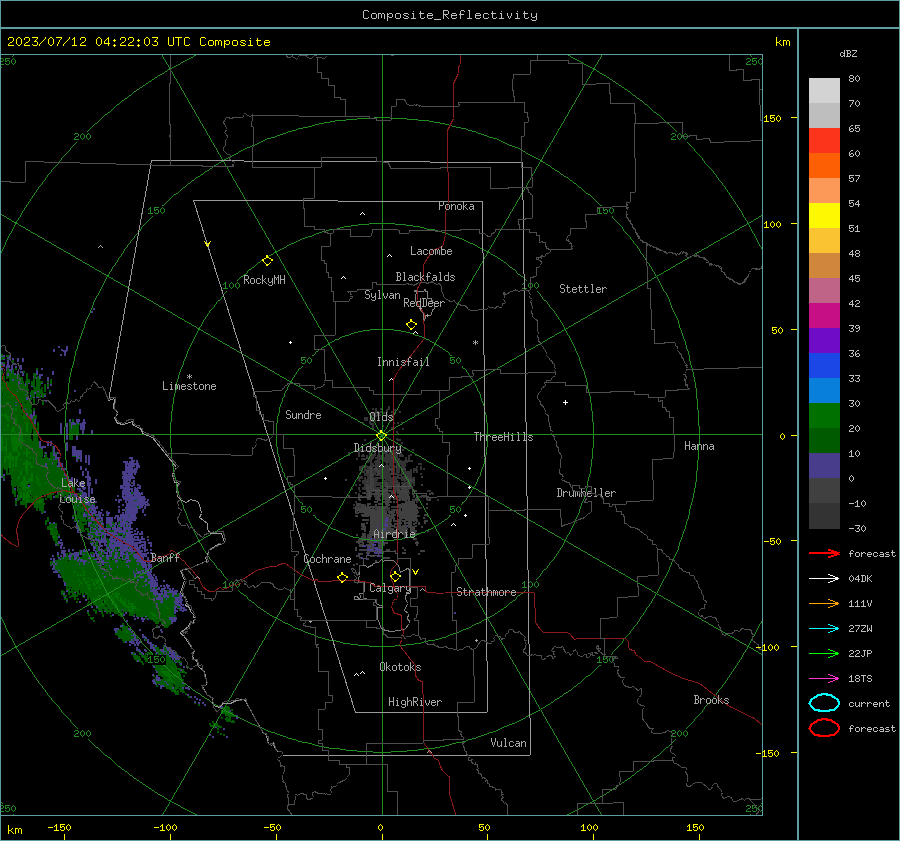900x841 pixels.
Task: Click the Hanna map label
Action: (699, 446)
